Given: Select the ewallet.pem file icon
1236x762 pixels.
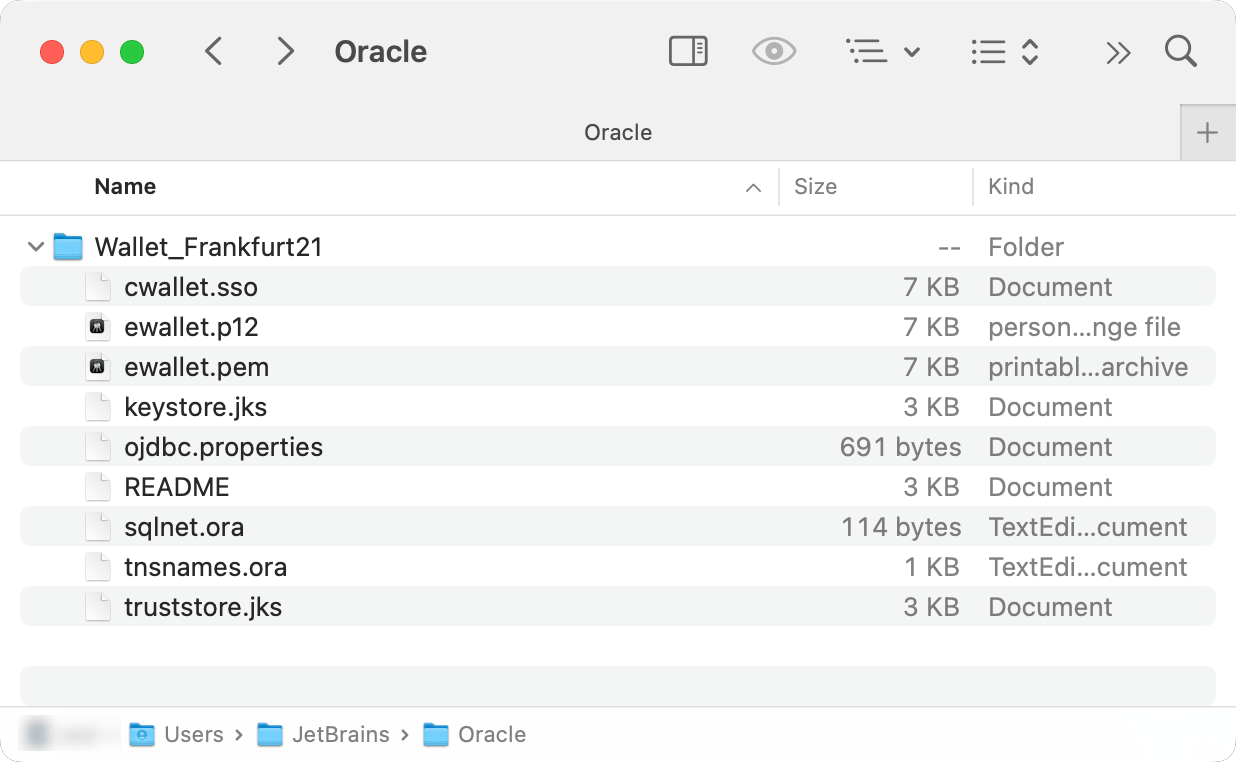Looking at the screenshot, I should [97, 367].
